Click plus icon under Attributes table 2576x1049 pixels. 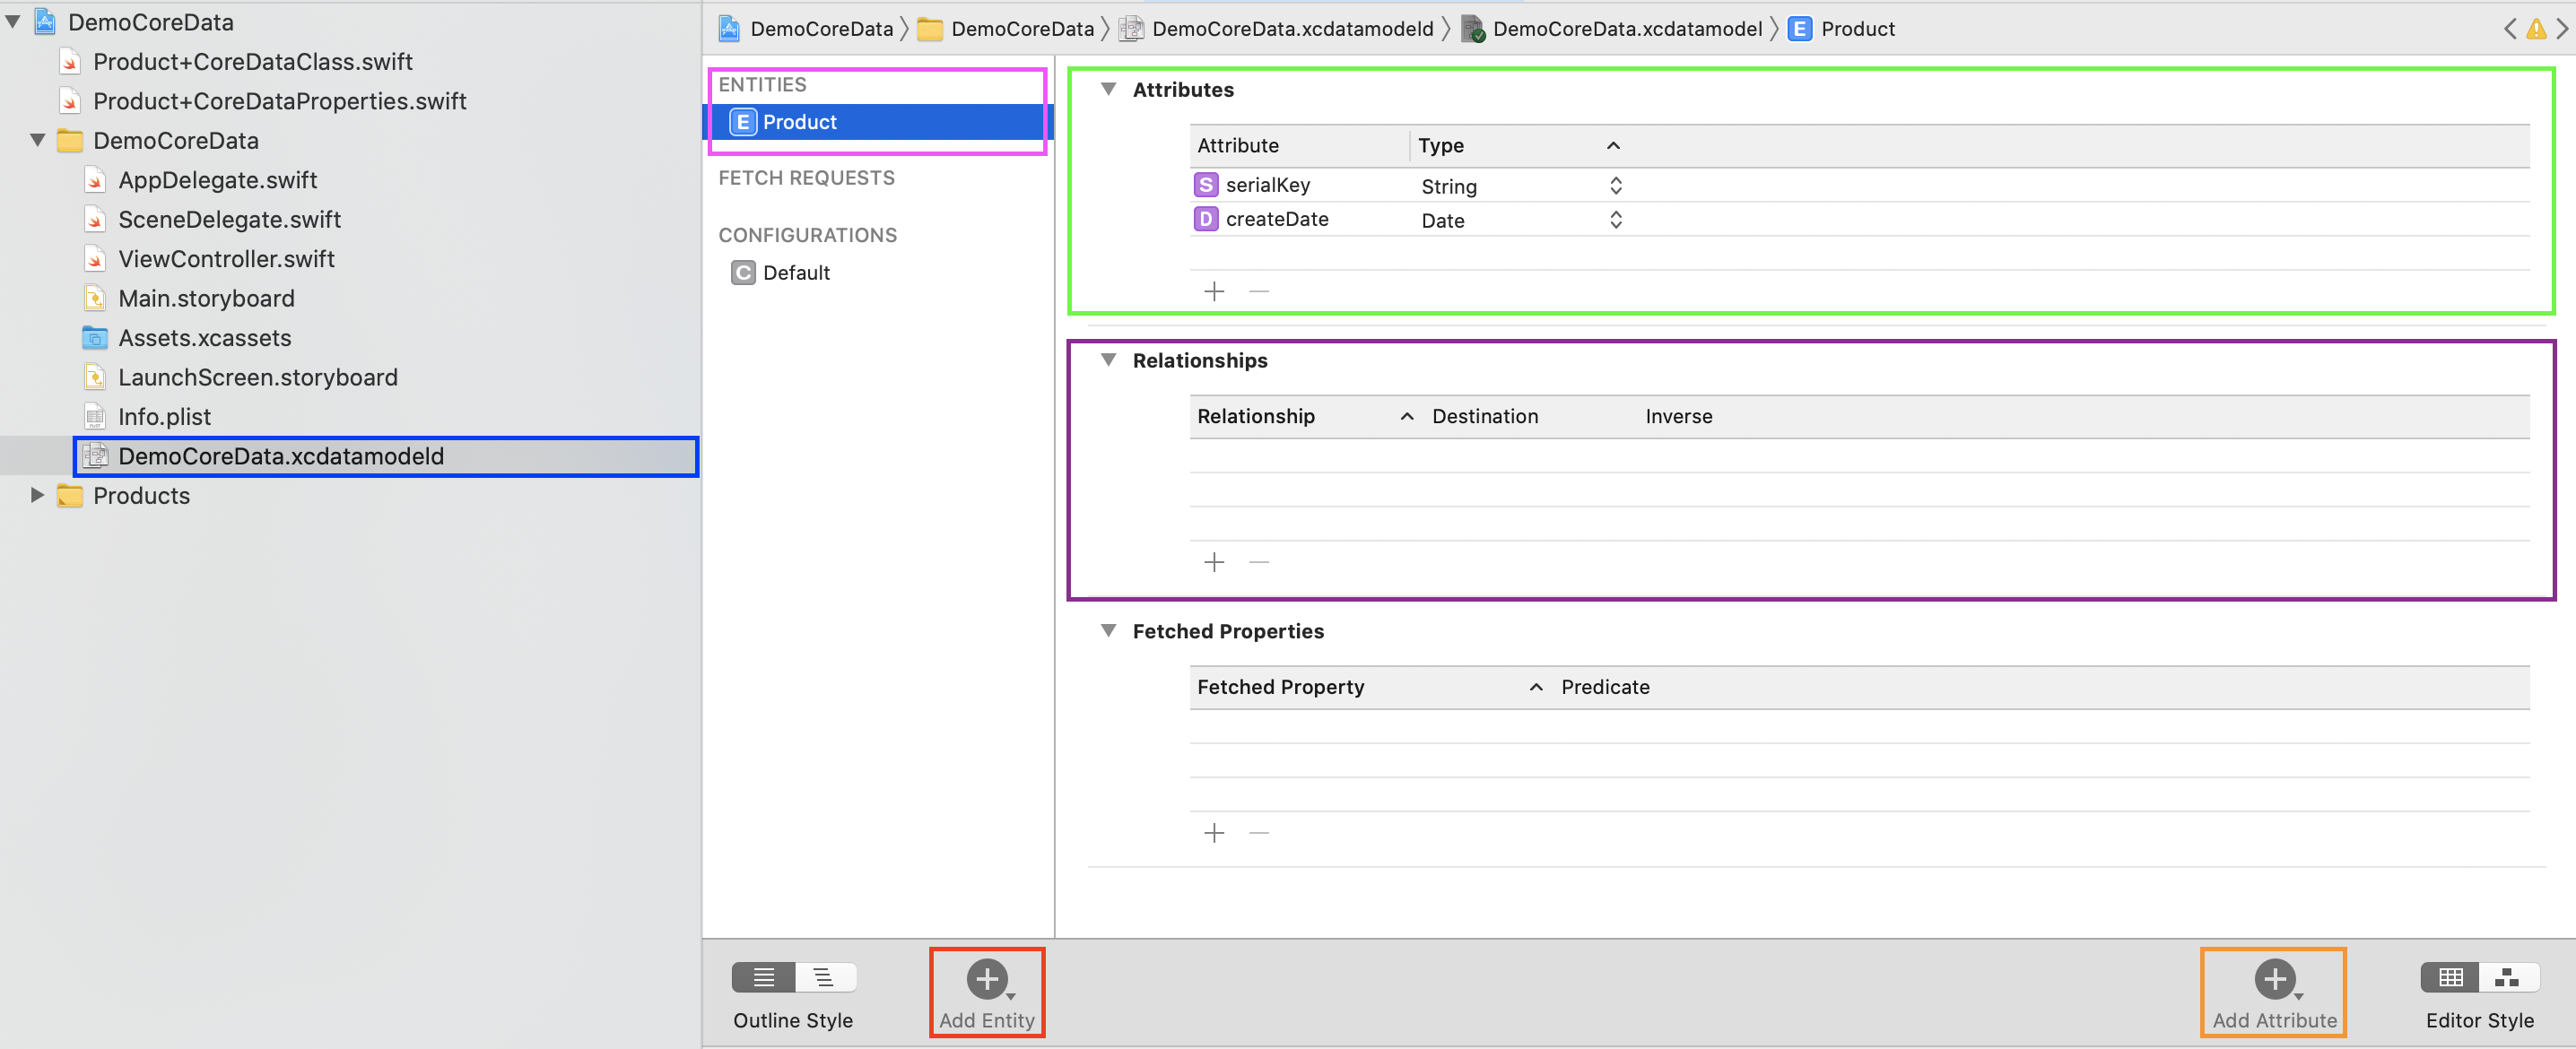pos(1214,292)
